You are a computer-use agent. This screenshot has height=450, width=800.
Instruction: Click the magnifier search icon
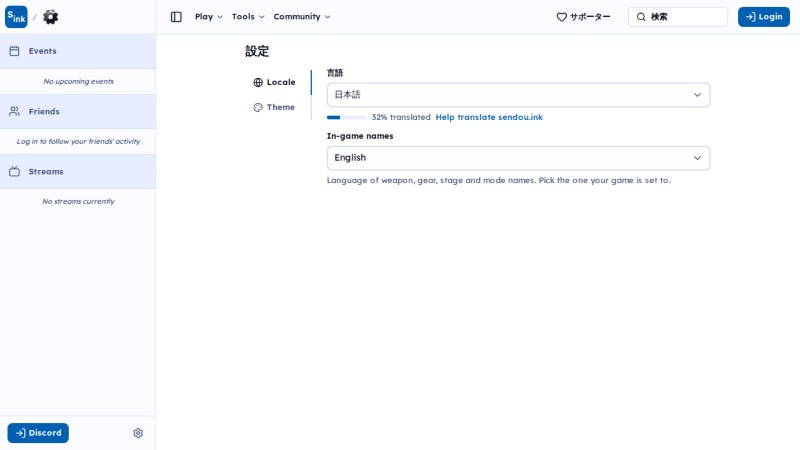pyautogui.click(x=641, y=17)
